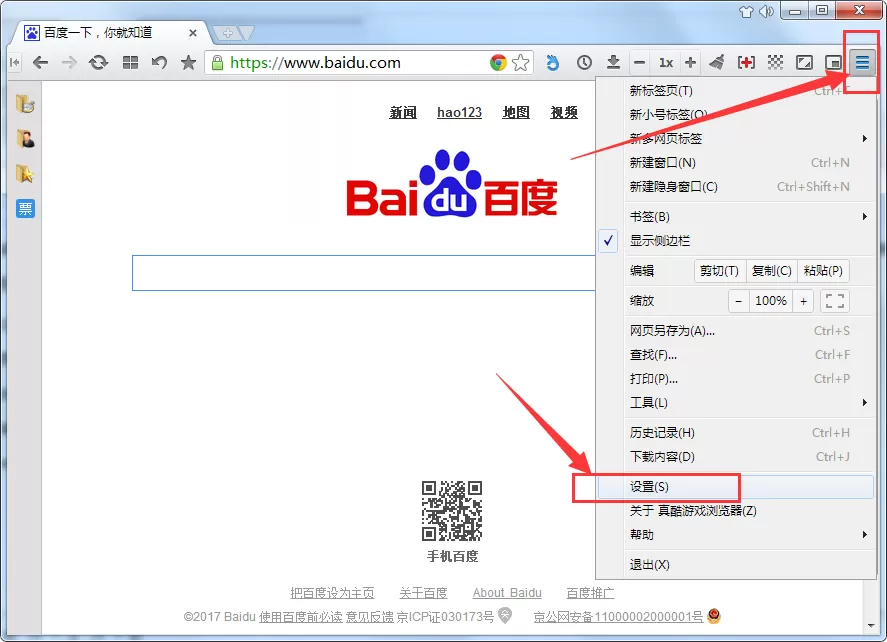Open the 新闻 link
Image resolution: width=887 pixels, height=642 pixels.
[403, 113]
